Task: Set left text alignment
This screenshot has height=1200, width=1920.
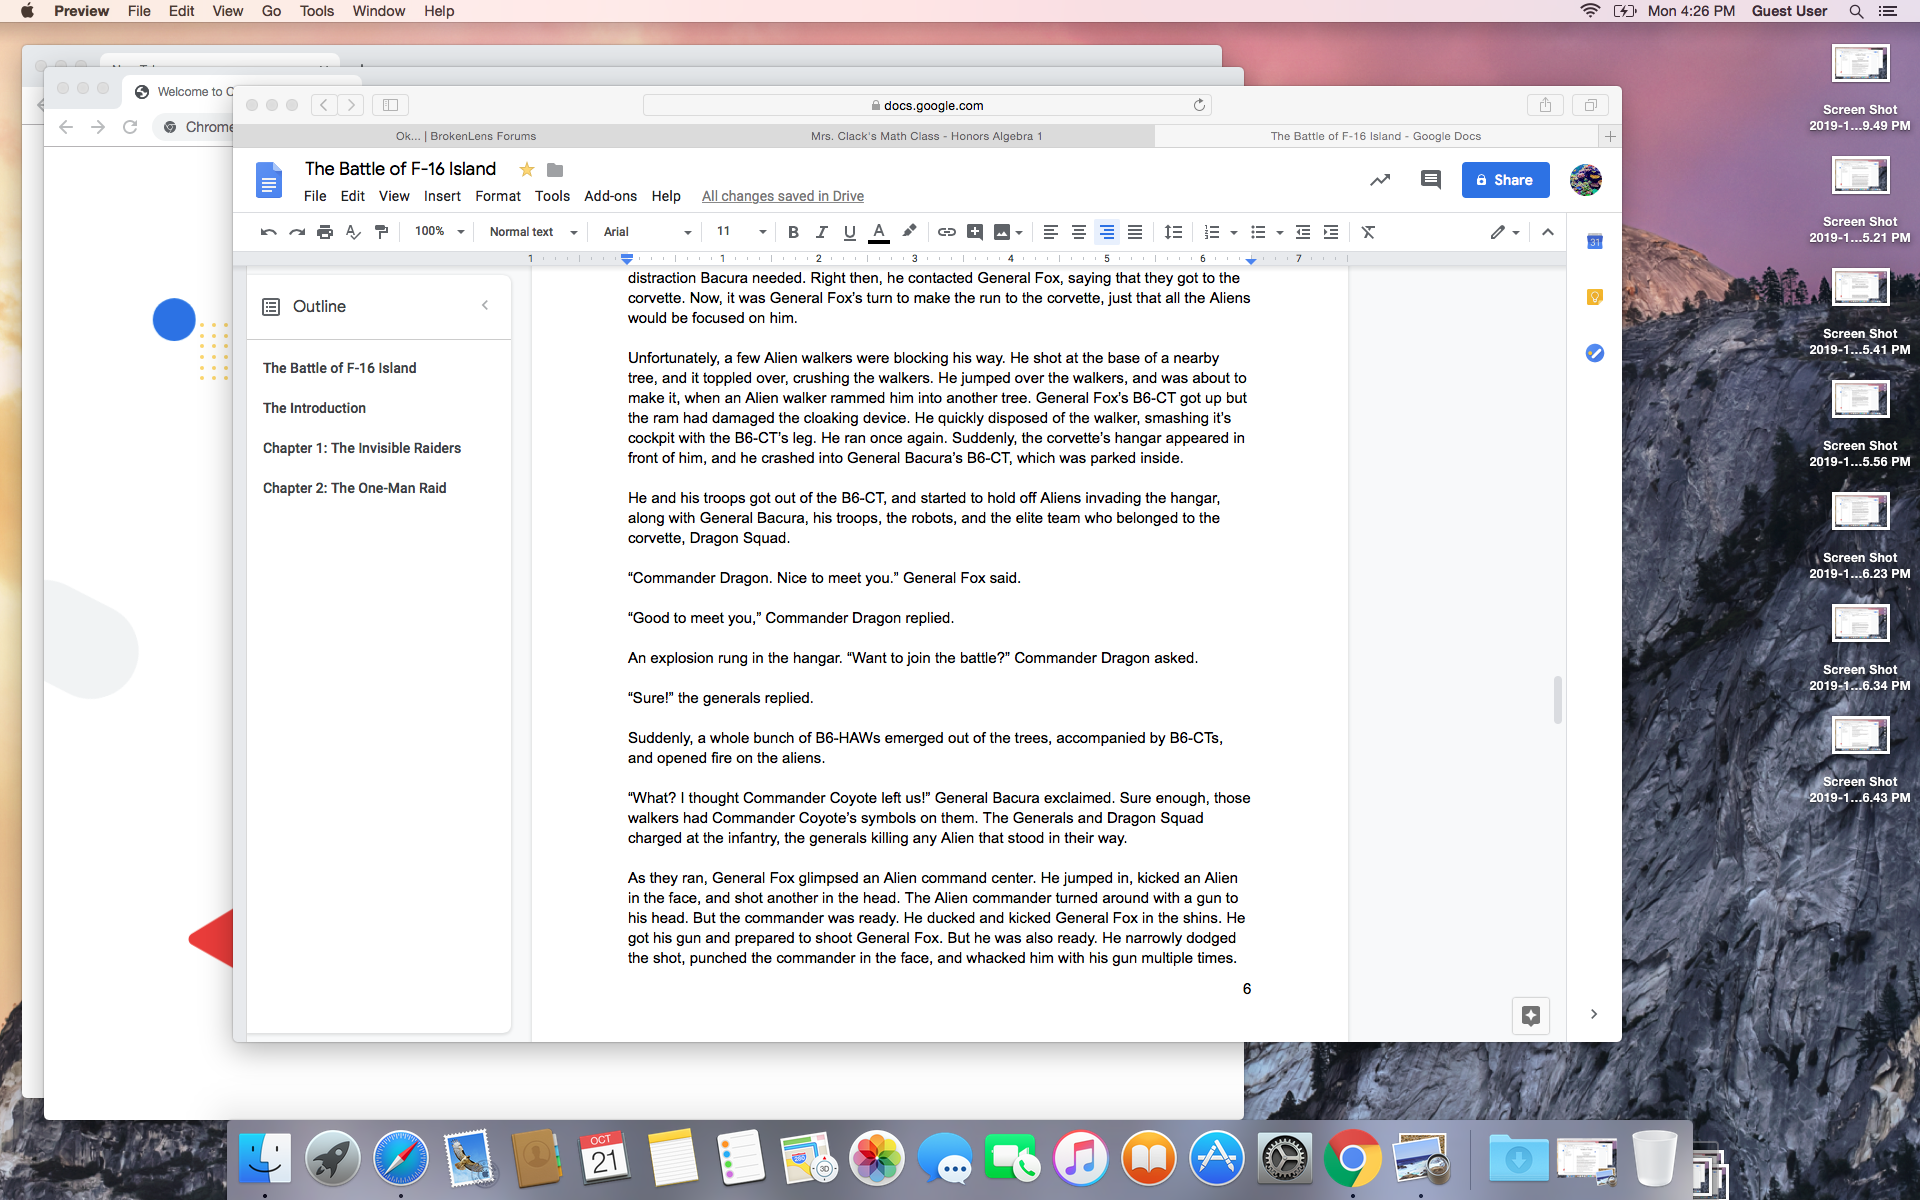Action: click(1051, 232)
